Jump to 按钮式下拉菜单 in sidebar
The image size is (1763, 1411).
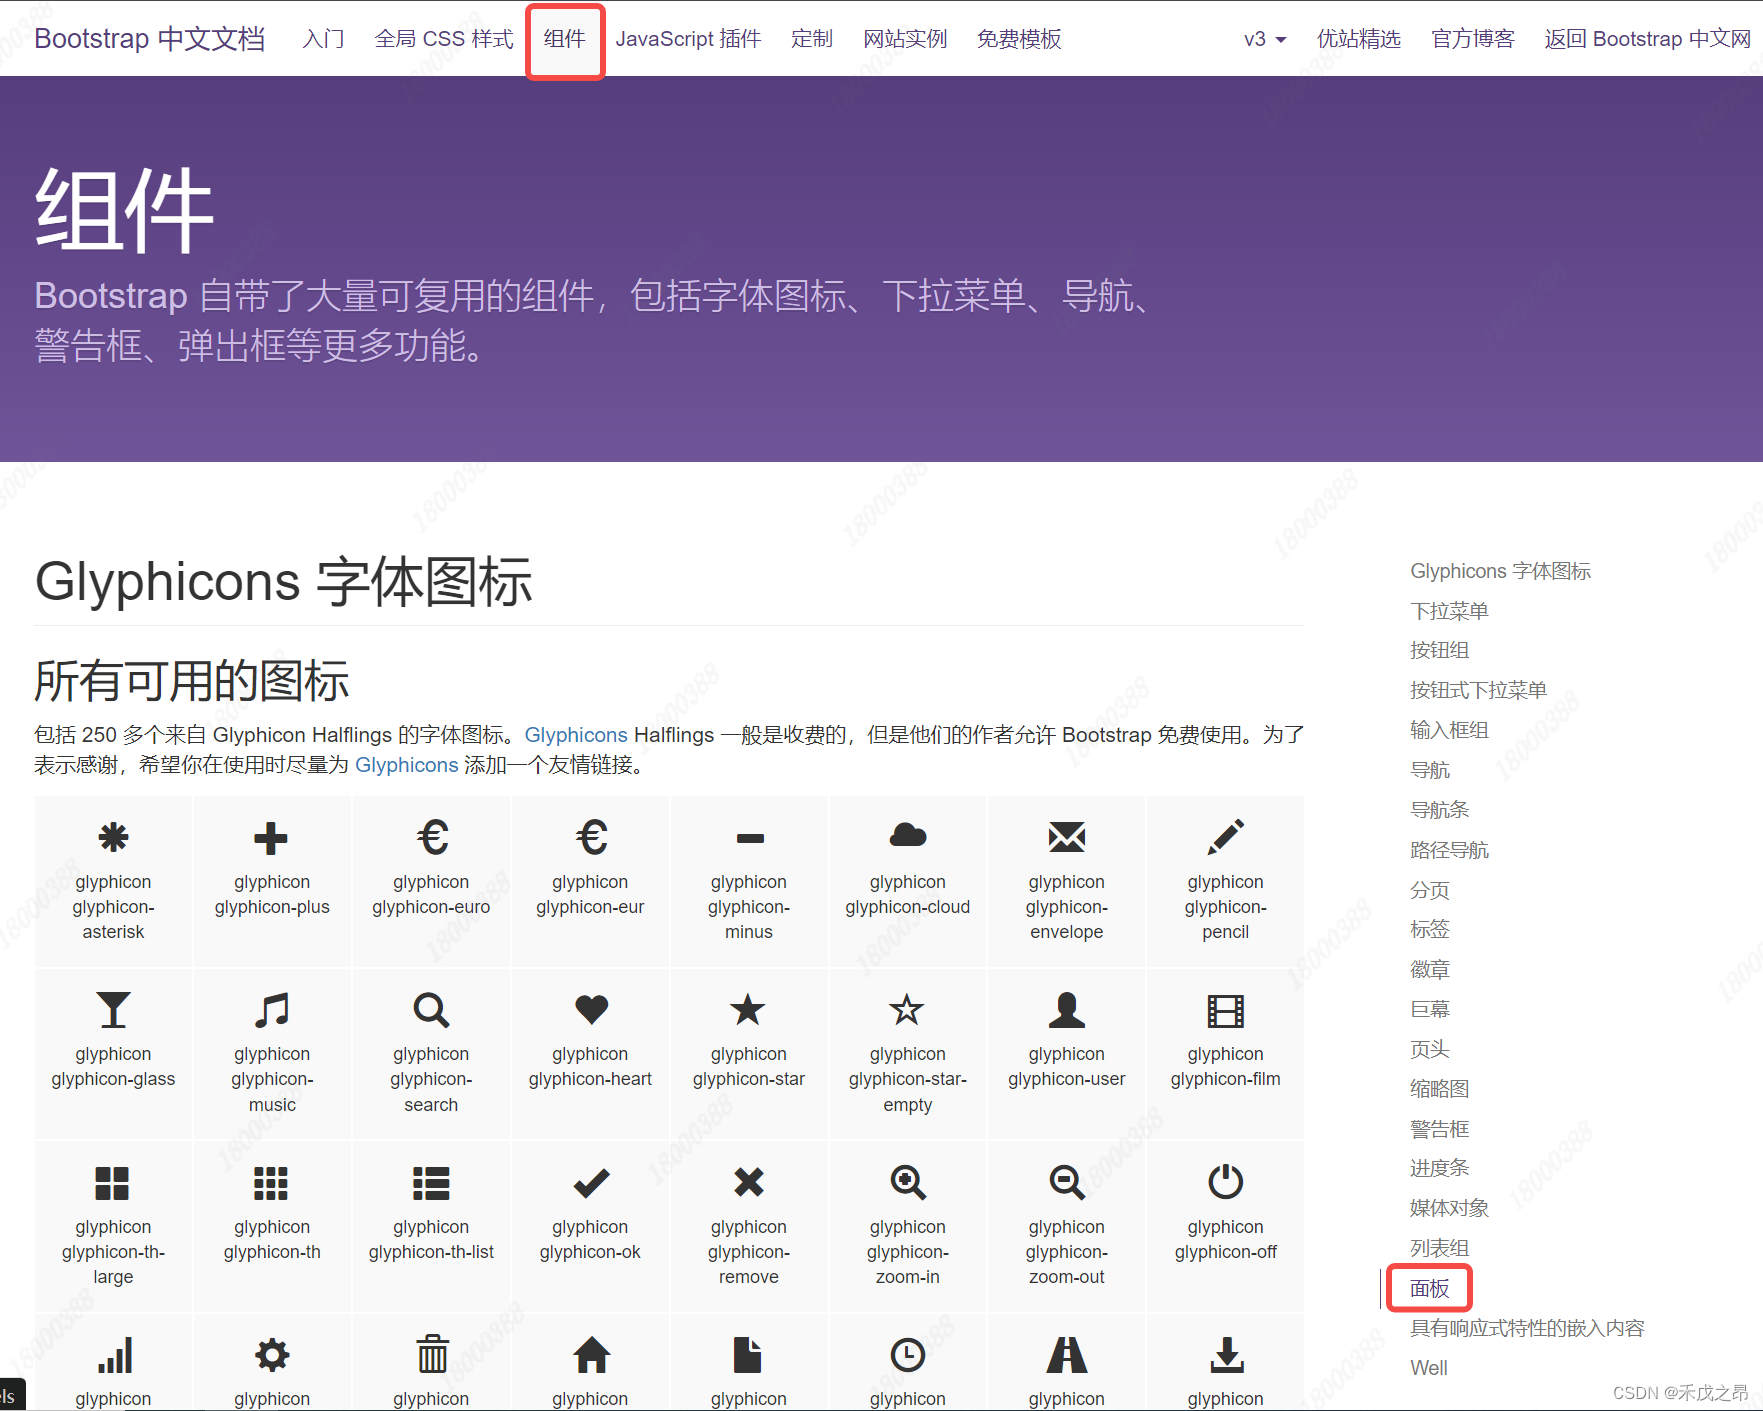(x=1478, y=690)
